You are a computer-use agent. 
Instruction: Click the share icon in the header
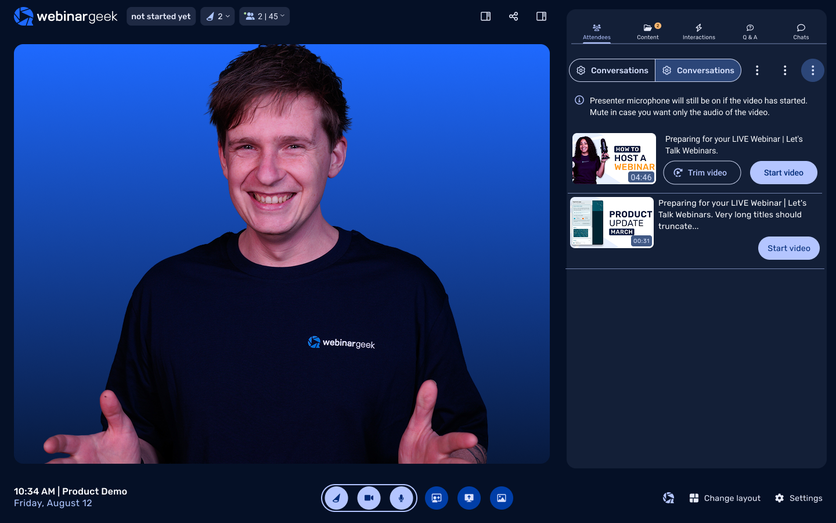pyautogui.click(x=513, y=17)
